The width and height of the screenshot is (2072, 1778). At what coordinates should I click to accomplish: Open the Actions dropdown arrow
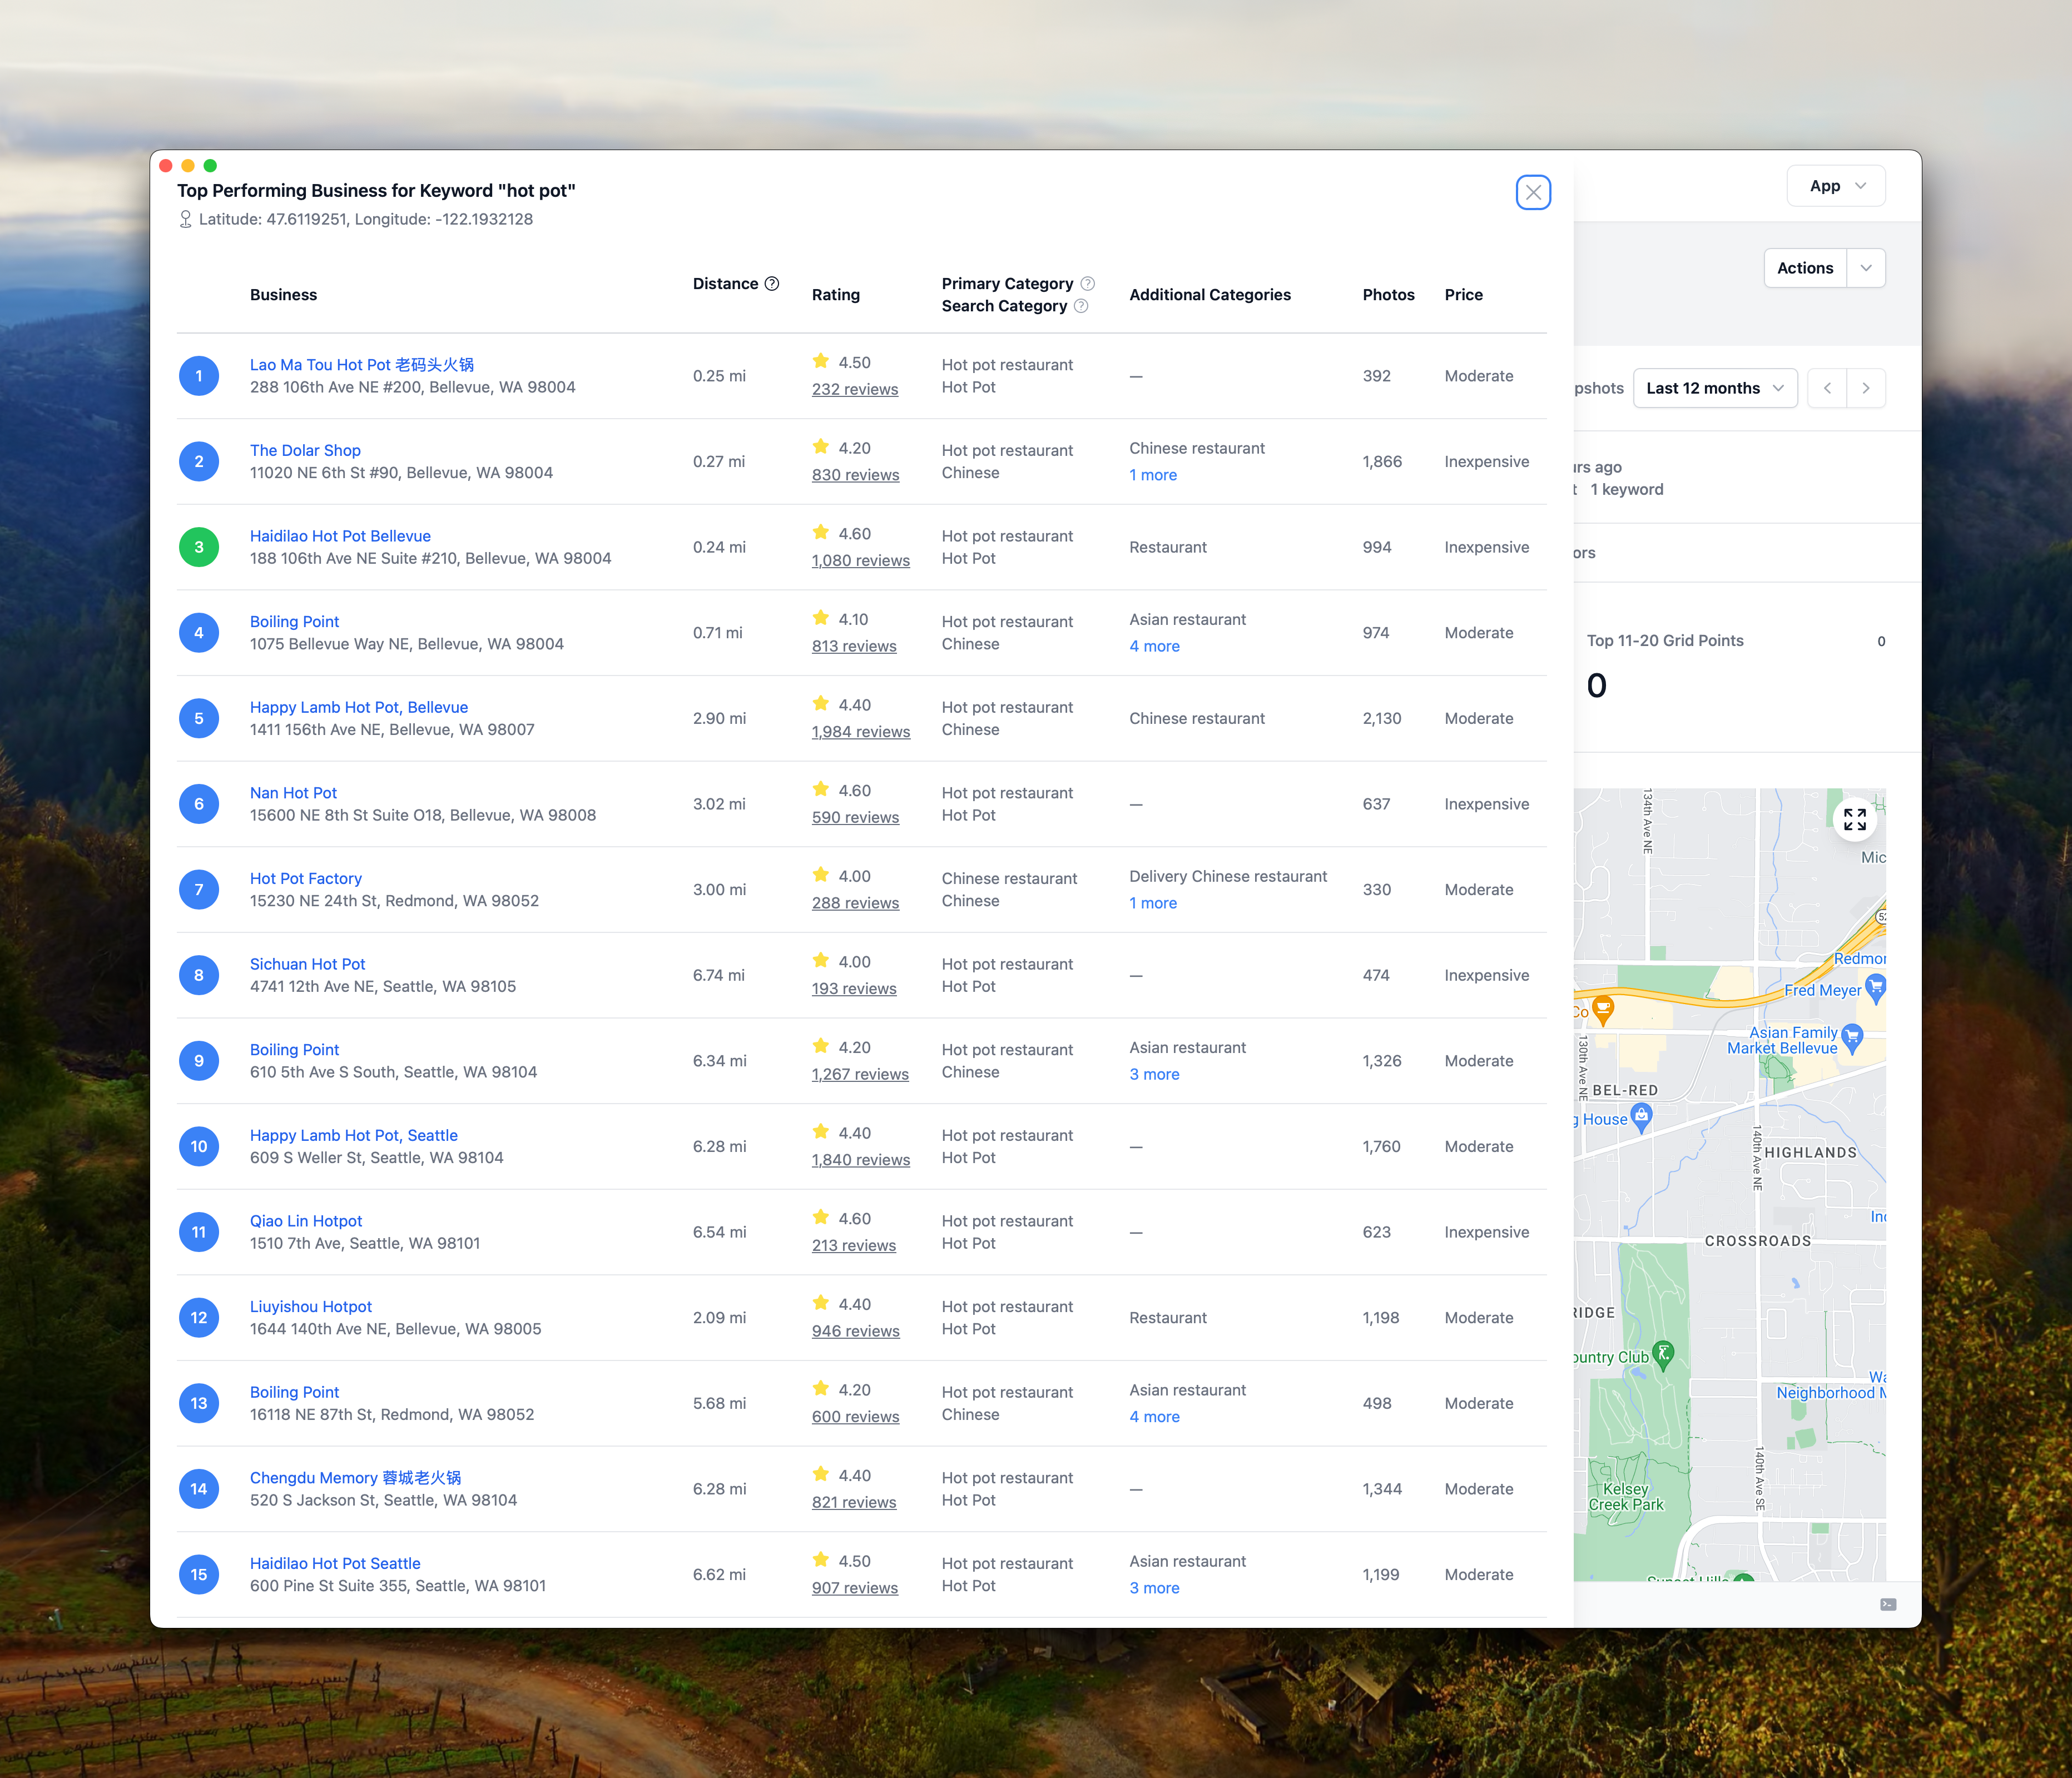[x=1866, y=268]
